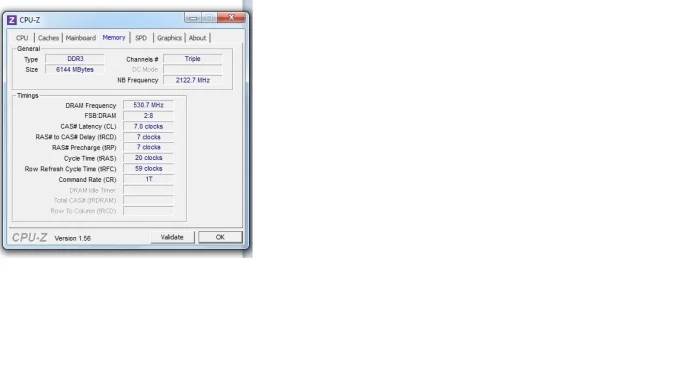Click the 530.7 MHz DRAM Frequency value
The image size is (683, 384).
point(149,105)
